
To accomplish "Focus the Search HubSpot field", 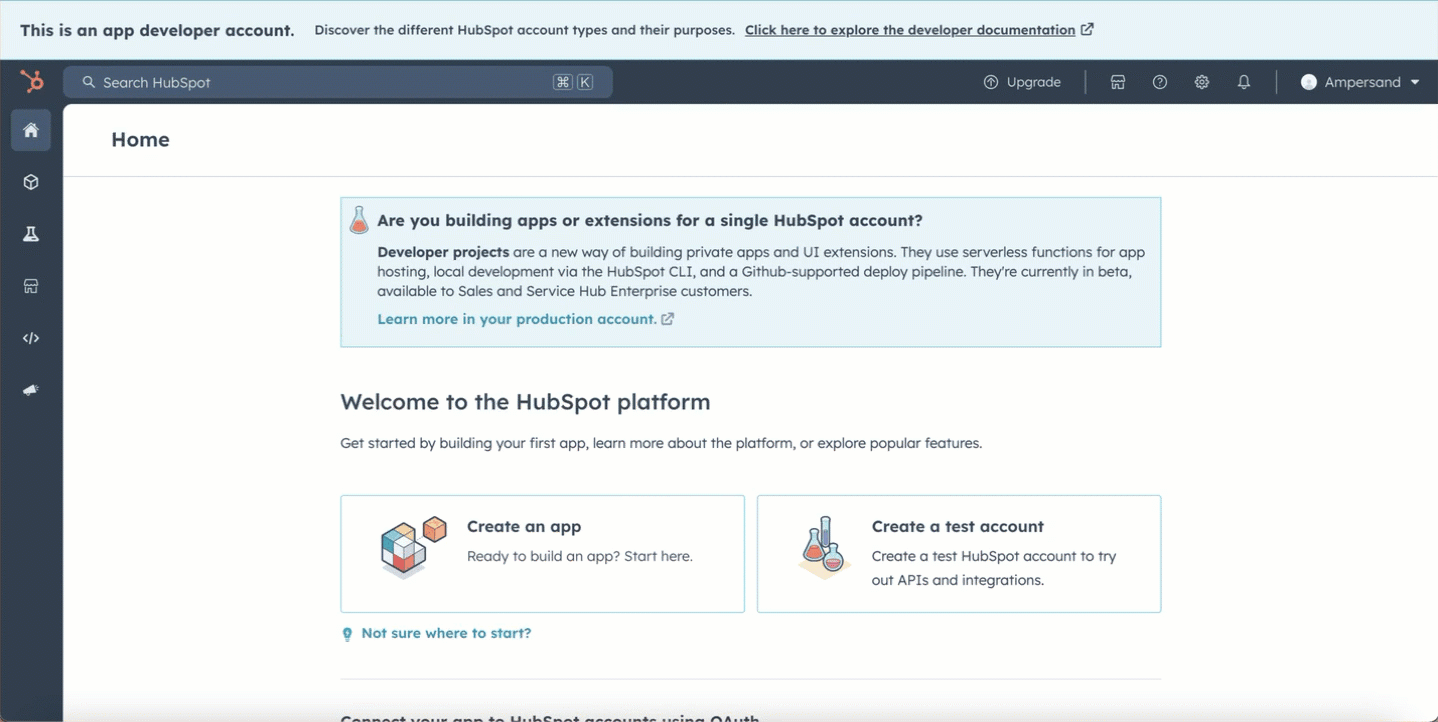I will click(338, 82).
